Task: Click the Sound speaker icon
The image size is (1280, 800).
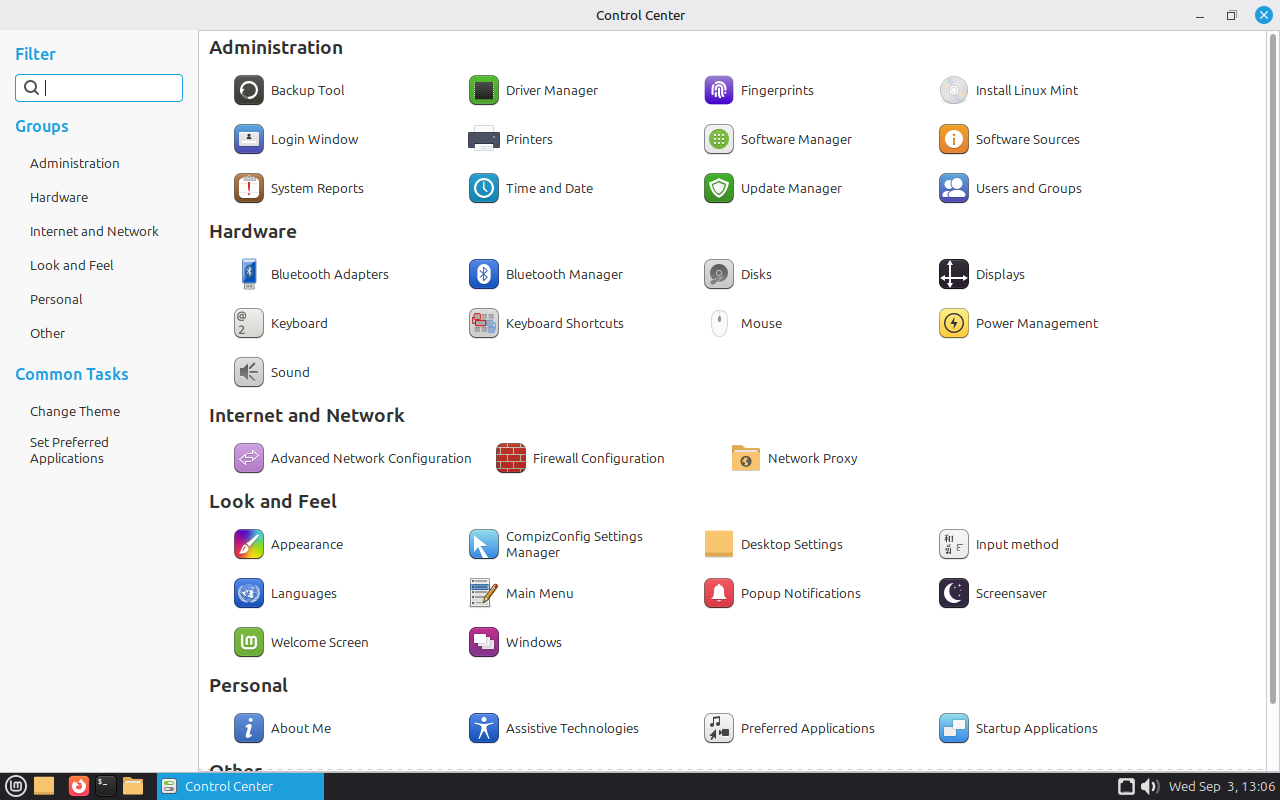Action: point(249,372)
